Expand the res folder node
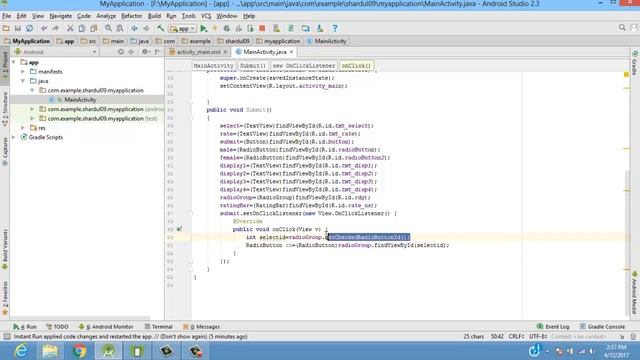Image resolution: width=640 pixels, height=360 pixels. [23, 128]
